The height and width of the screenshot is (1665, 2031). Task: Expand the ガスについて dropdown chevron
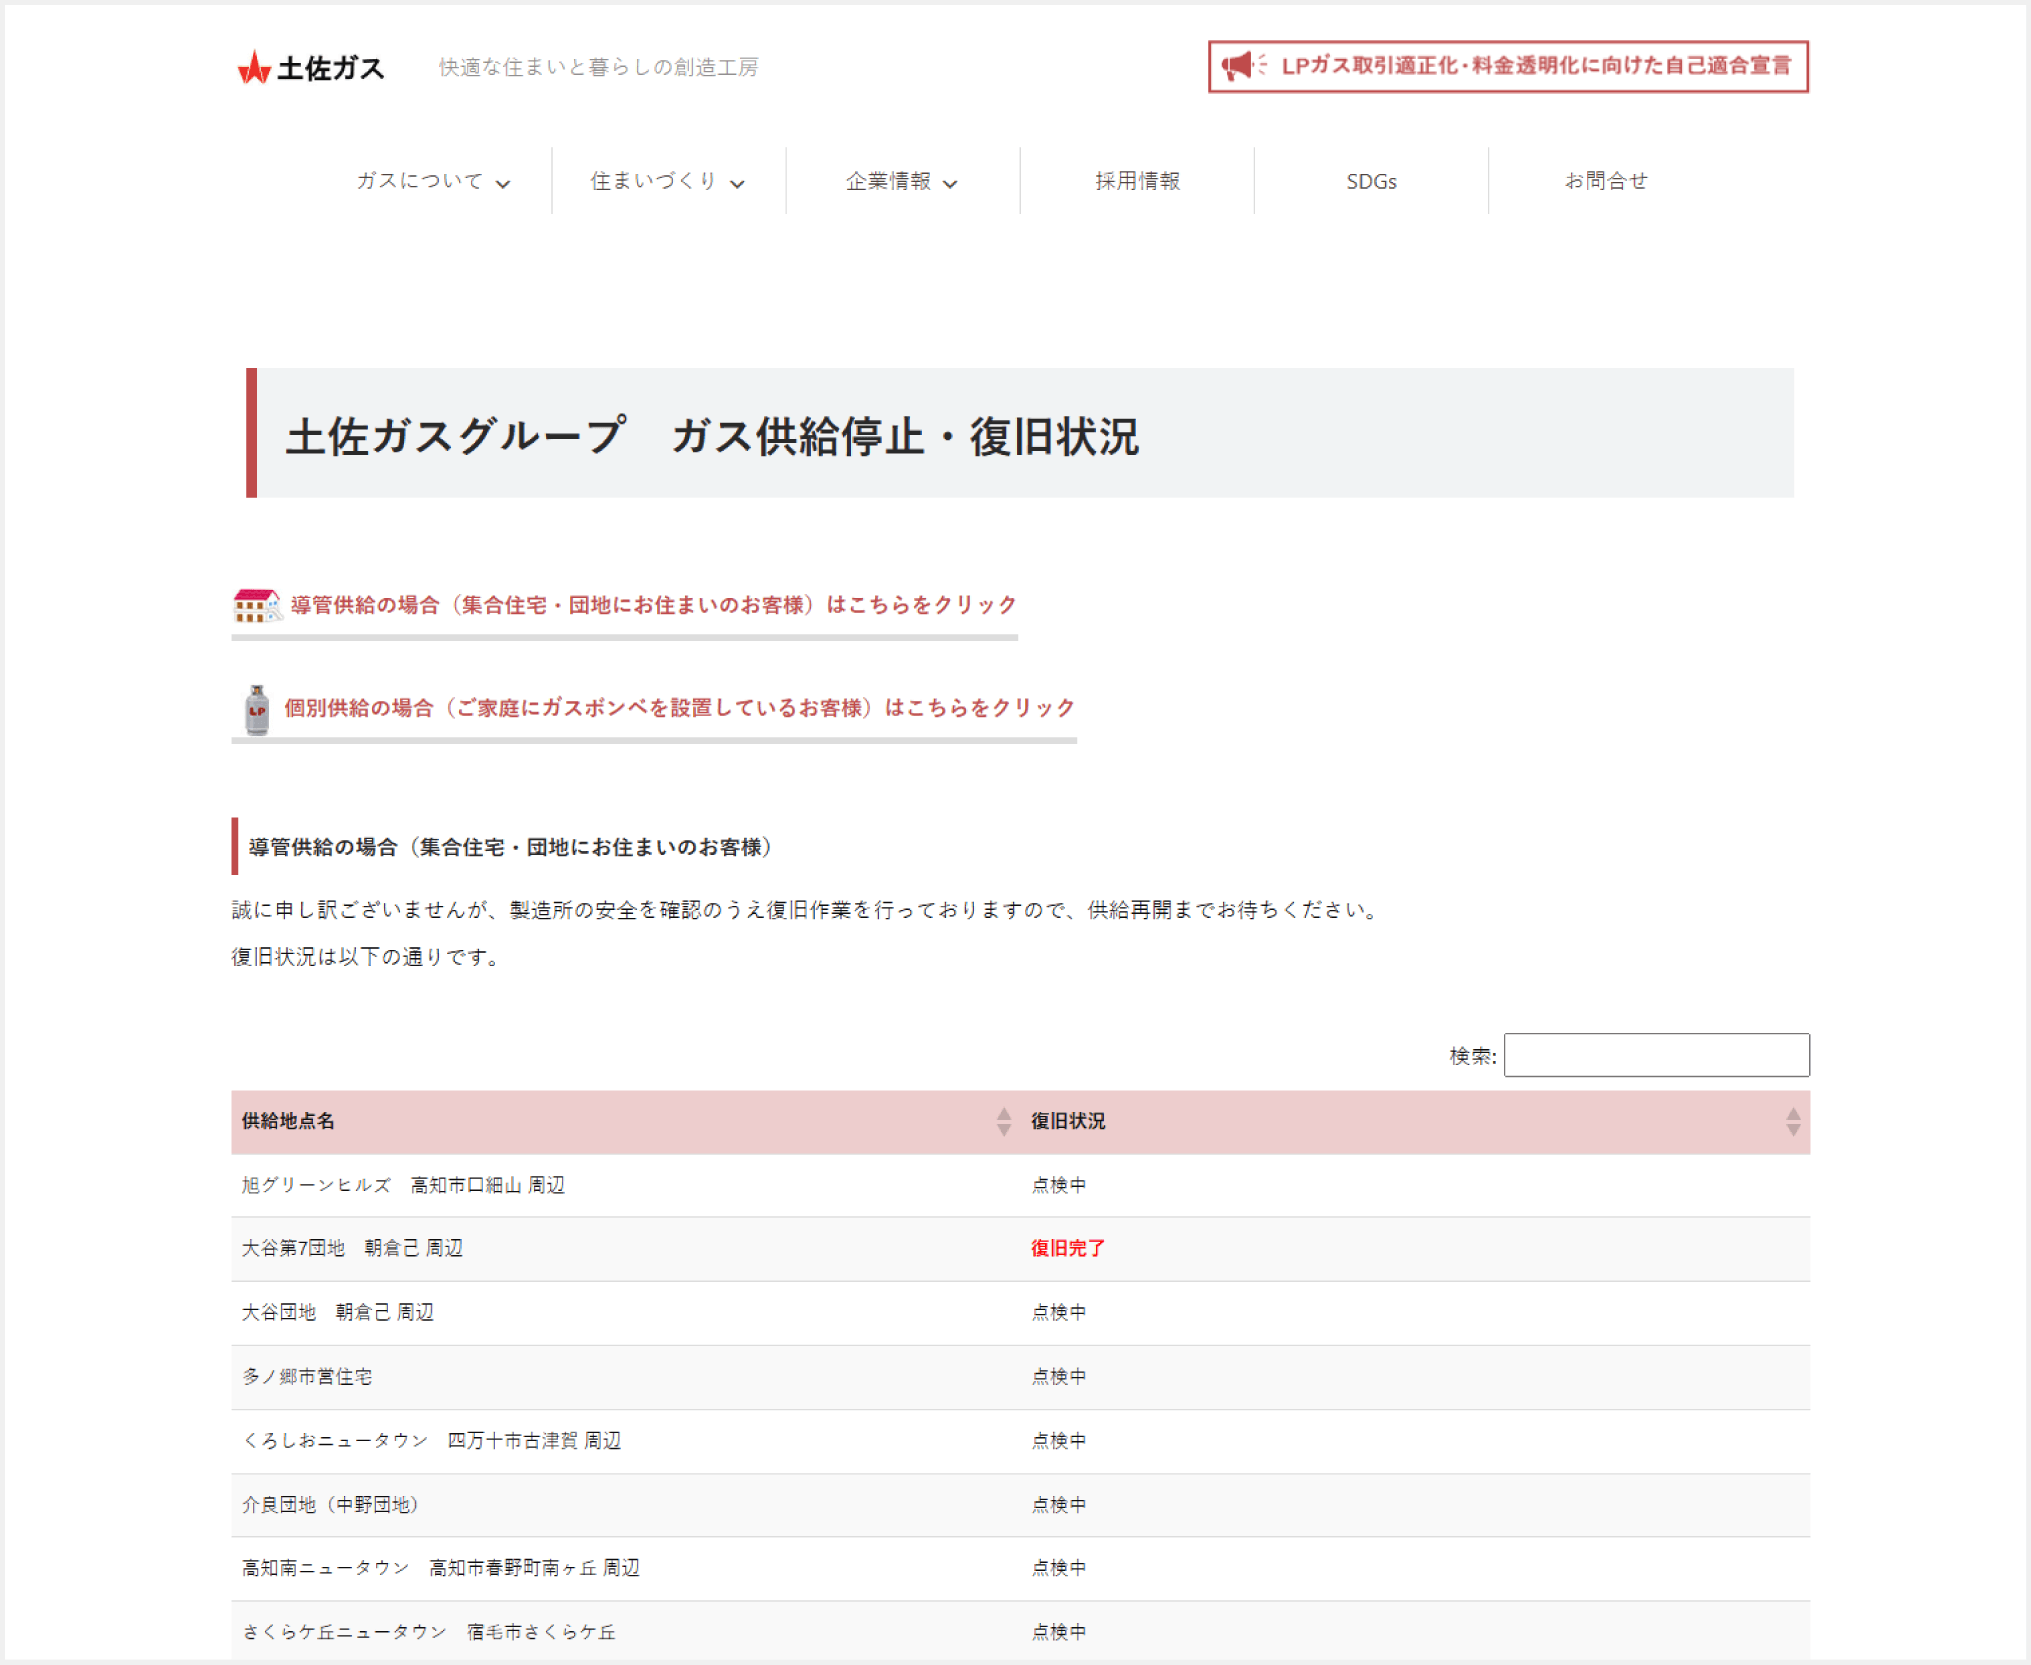tap(503, 183)
